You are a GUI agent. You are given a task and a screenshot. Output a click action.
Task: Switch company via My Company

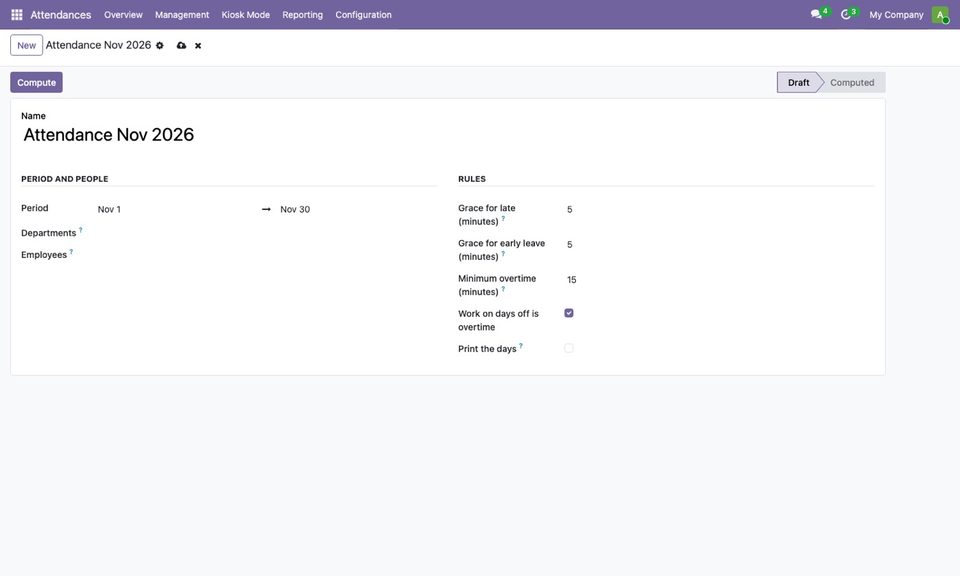896,15
